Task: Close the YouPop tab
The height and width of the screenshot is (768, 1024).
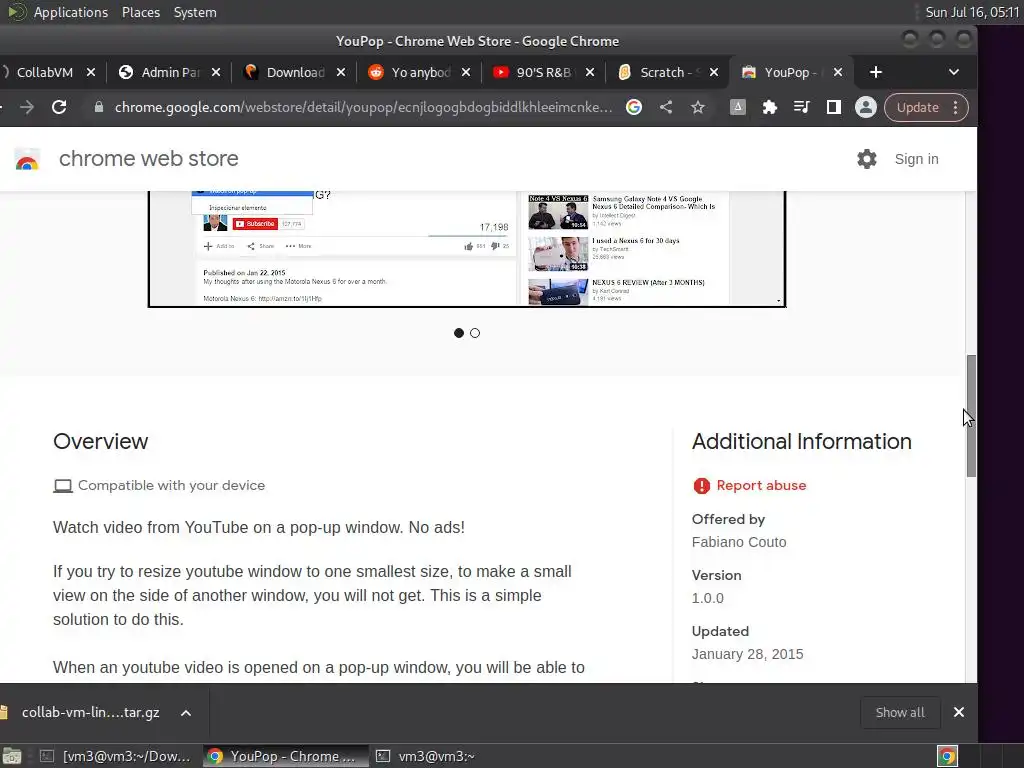Action: [838, 72]
